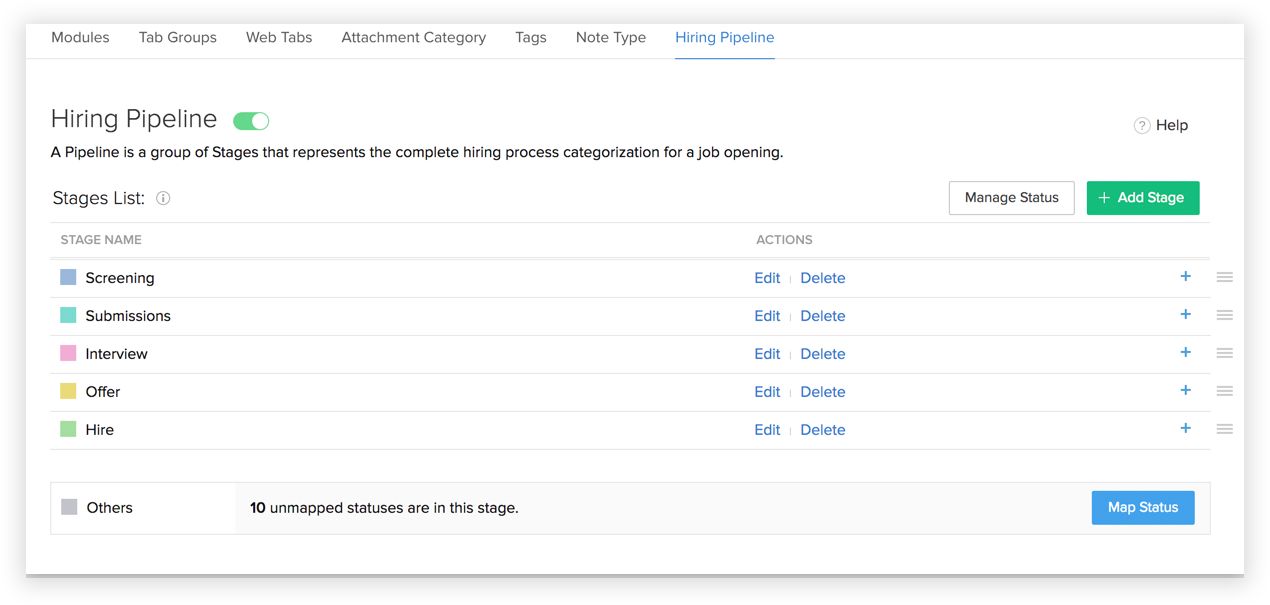Screen dimensions: 1270x605
Task: Open the Attachment Category tab
Action: click(x=413, y=37)
